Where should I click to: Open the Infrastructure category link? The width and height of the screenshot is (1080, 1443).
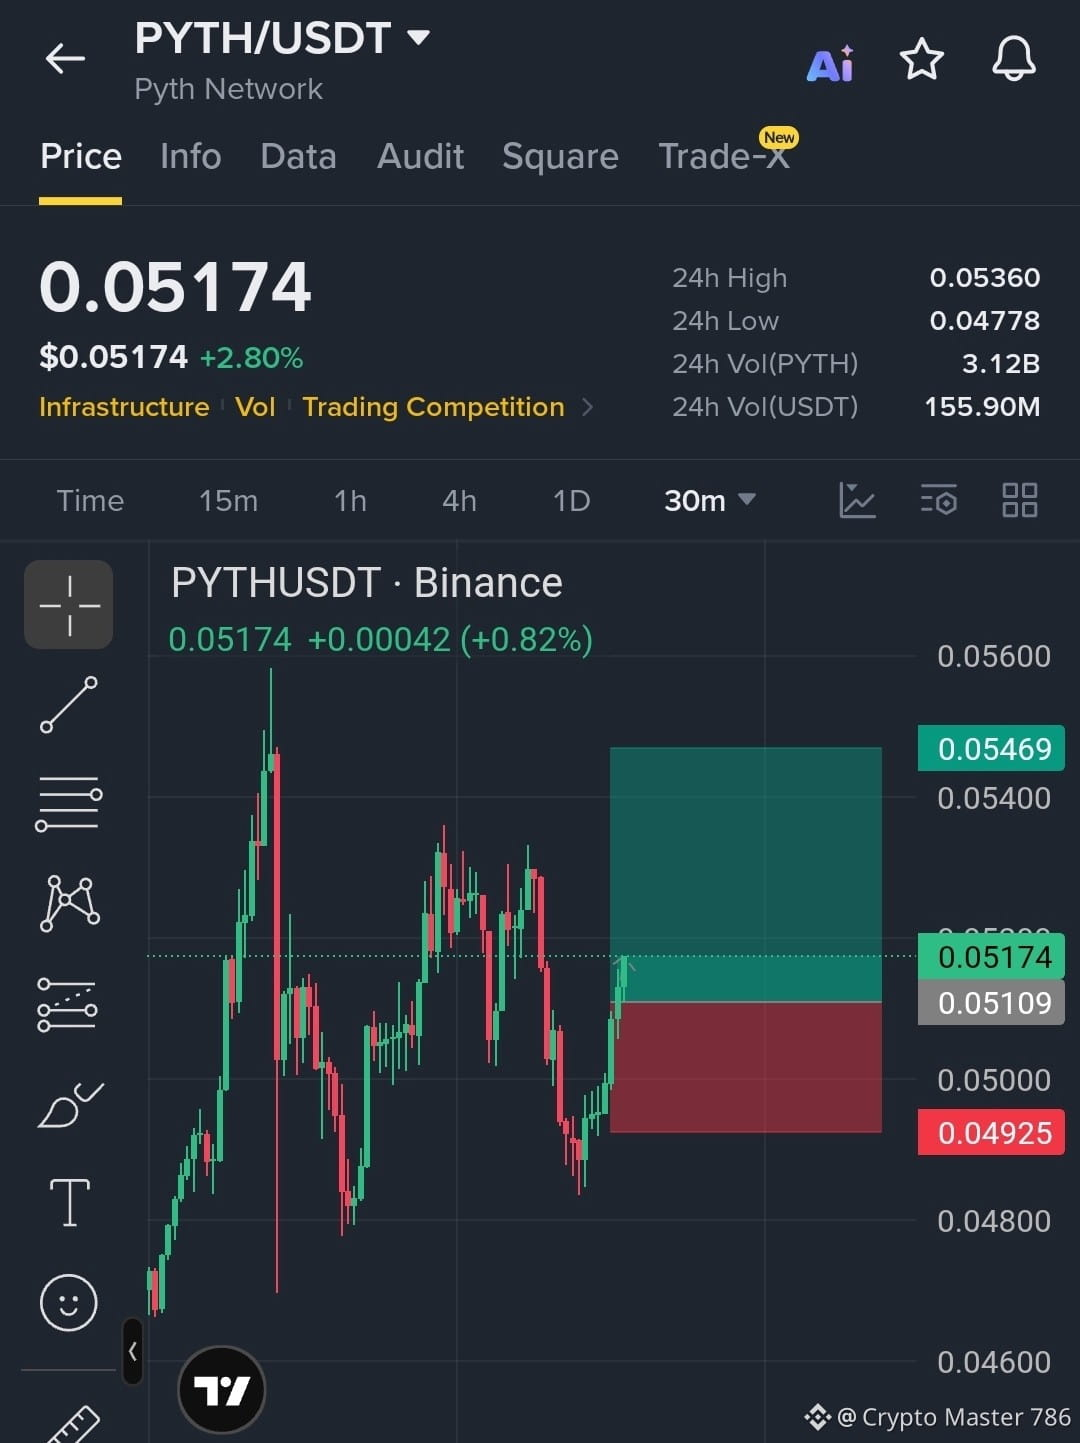(x=124, y=407)
